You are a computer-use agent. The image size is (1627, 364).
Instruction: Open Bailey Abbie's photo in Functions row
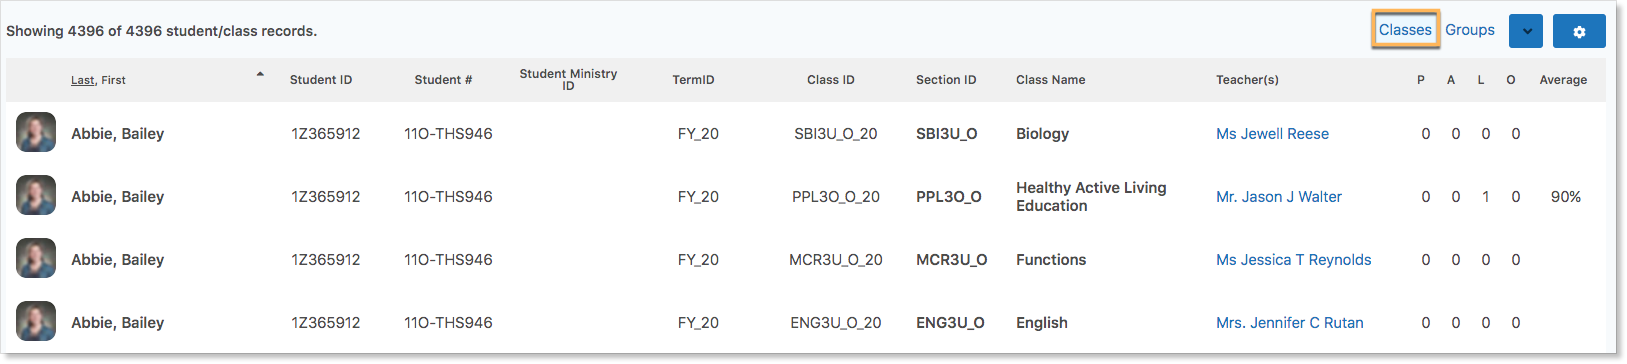[36, 258]
